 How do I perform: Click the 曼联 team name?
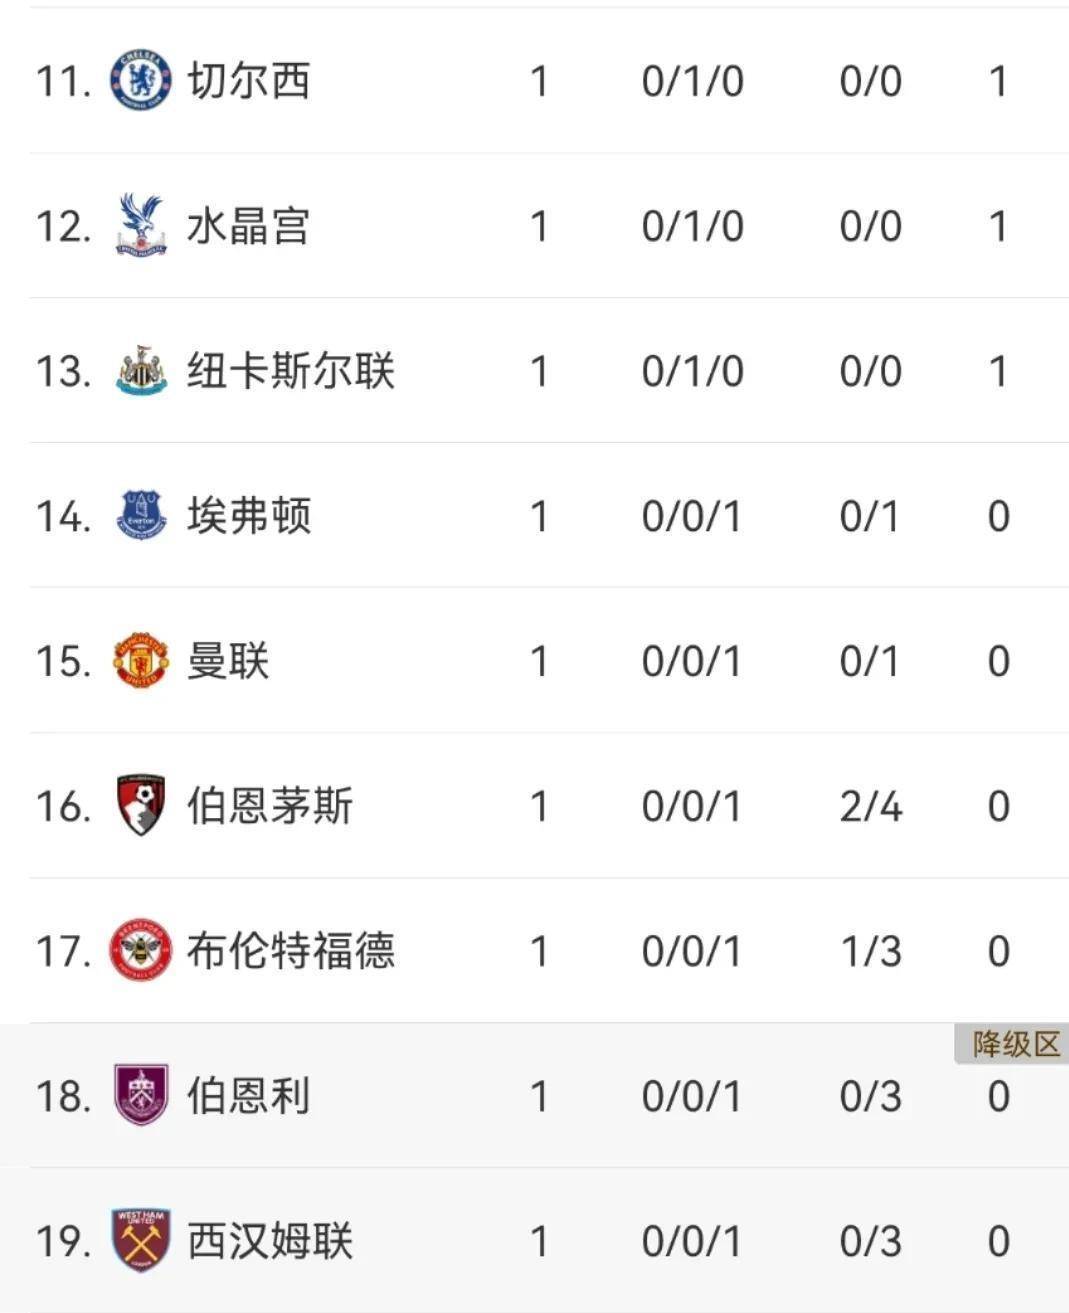pyautogui.click(x=228, y=661)
